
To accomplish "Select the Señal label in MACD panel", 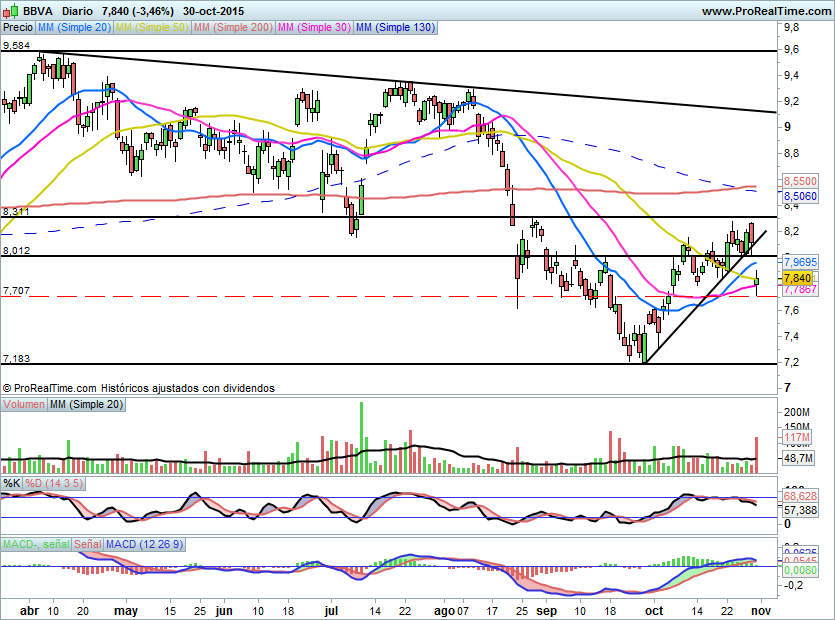I will 87,545.
